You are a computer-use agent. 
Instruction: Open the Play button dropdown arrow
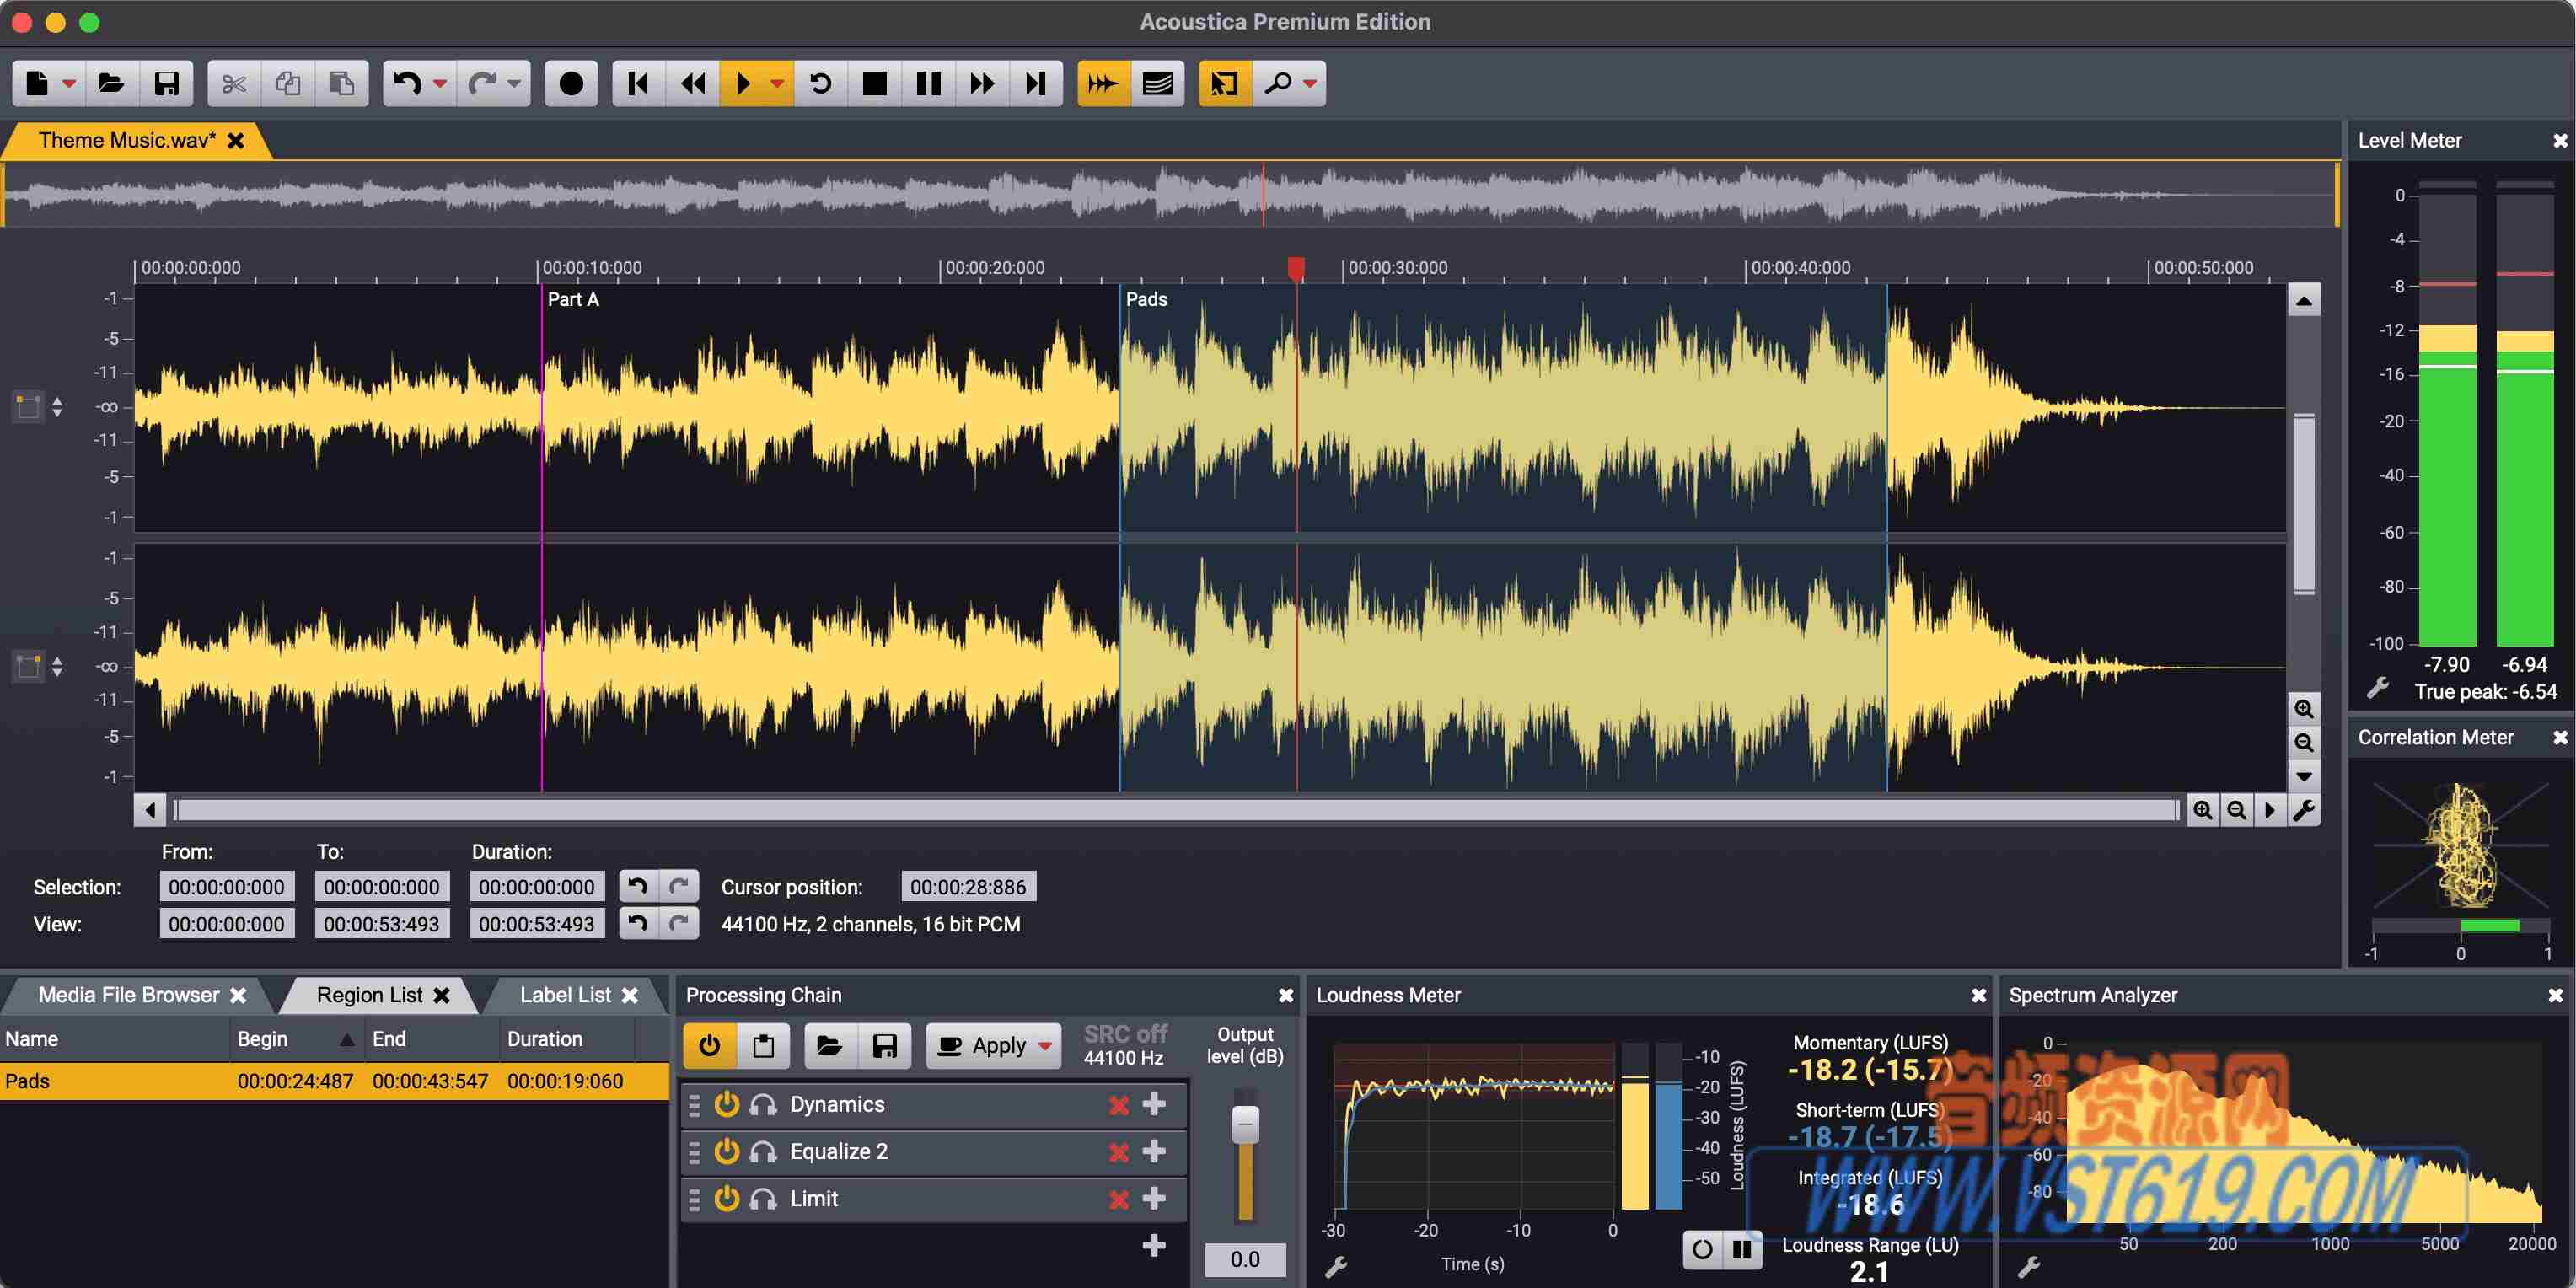click(x=779, y=83)
